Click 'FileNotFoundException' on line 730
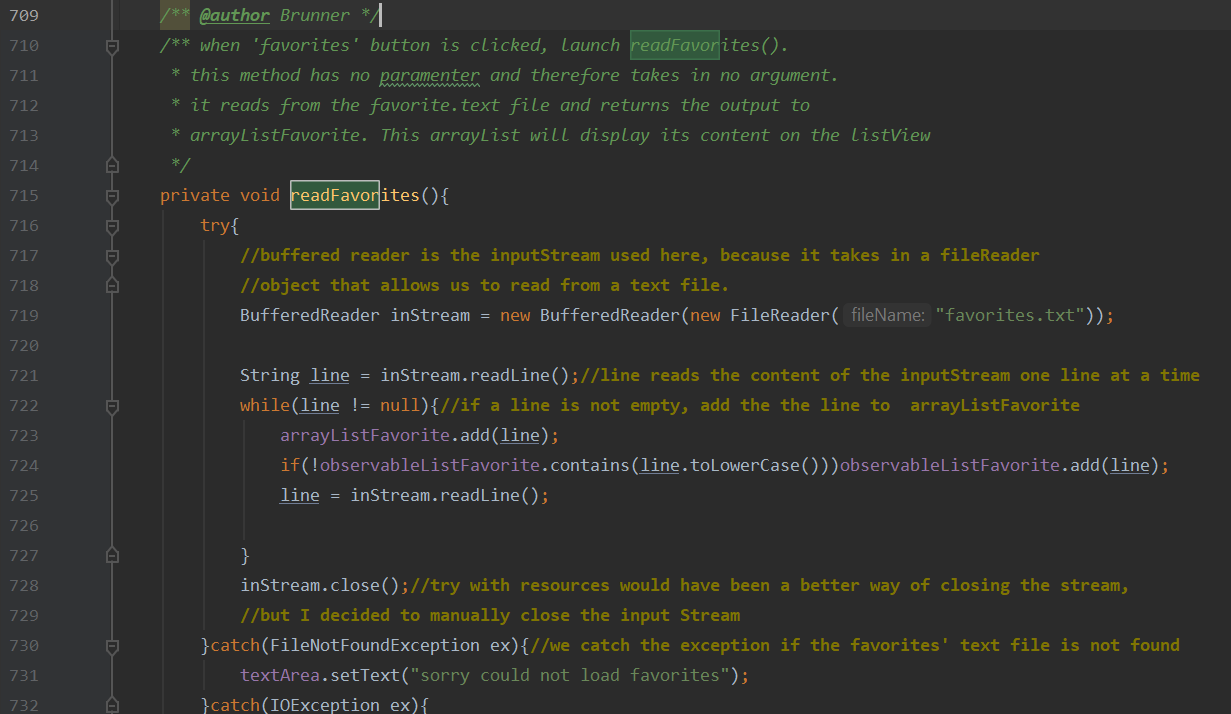 pos(375,645)
